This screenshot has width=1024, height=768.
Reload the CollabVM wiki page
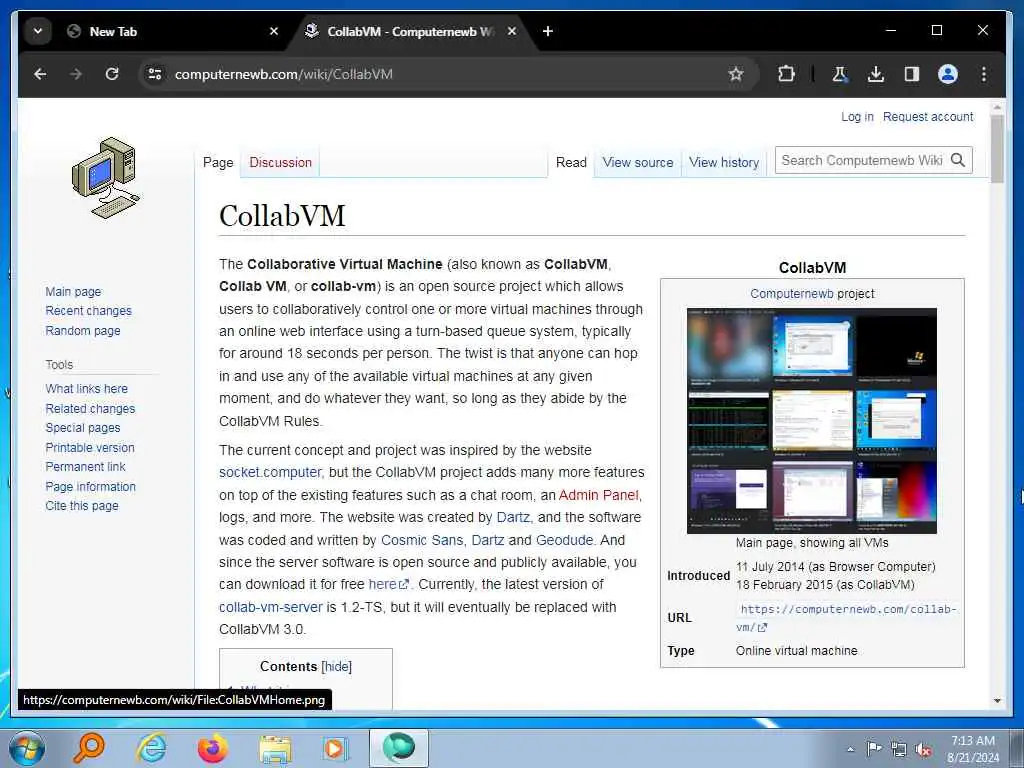click(x=112, y=74)
